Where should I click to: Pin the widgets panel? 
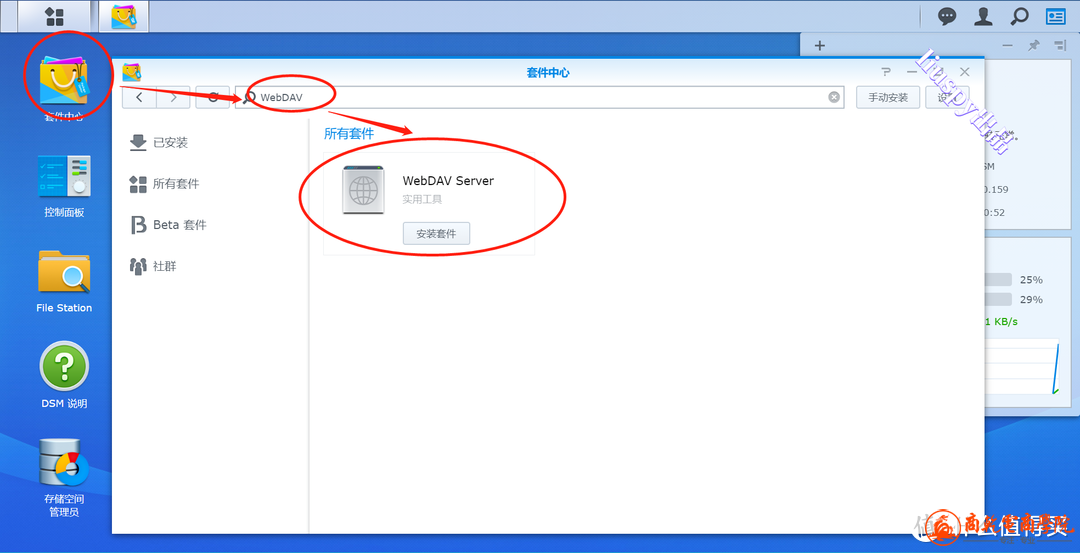click(1033, 45)
